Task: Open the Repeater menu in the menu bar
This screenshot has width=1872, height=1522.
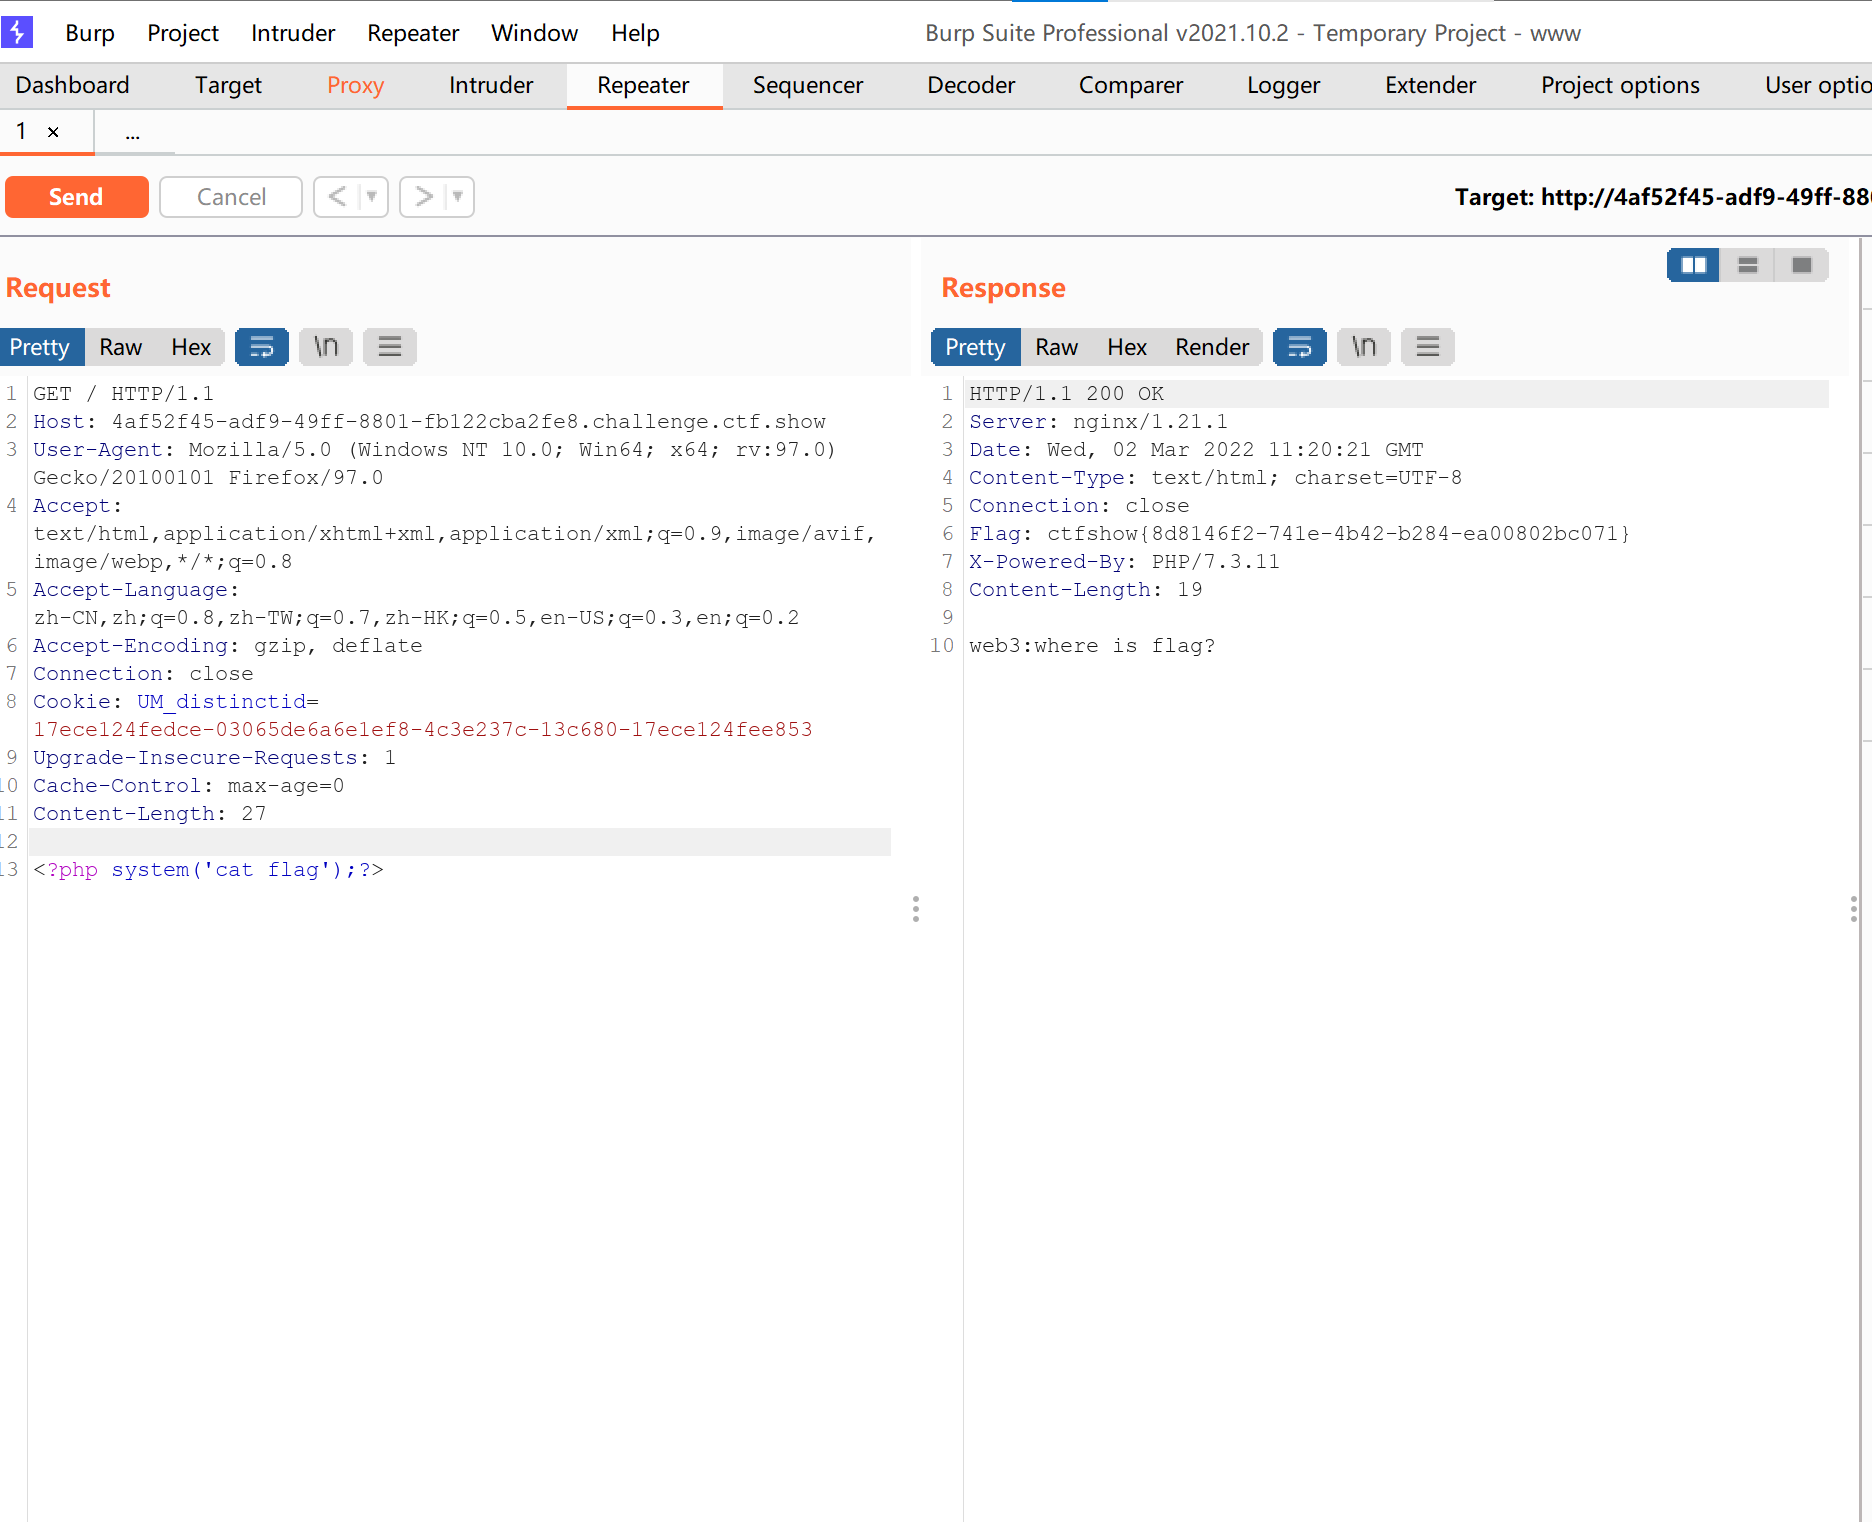Action: tap(413, 33)
